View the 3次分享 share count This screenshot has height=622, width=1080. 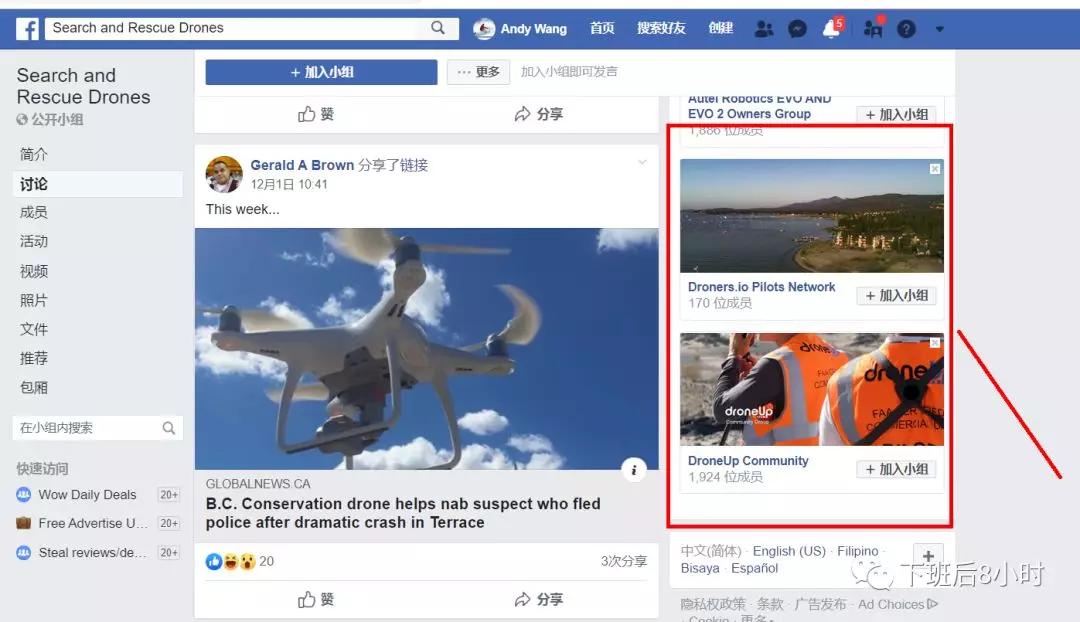[623, 561]
